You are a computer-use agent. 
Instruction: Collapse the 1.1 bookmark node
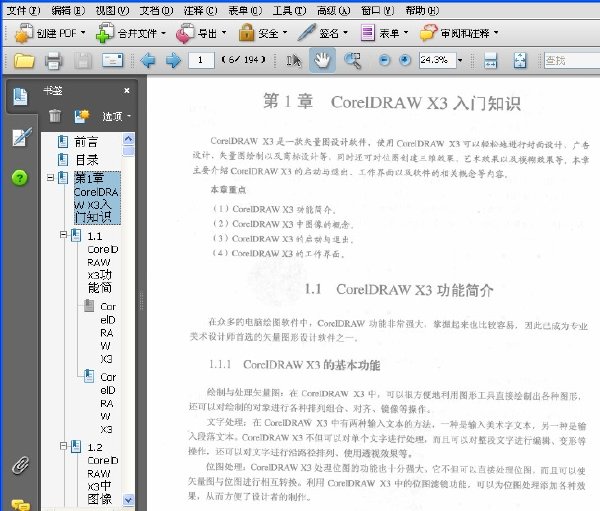click(x=64, y=235)
